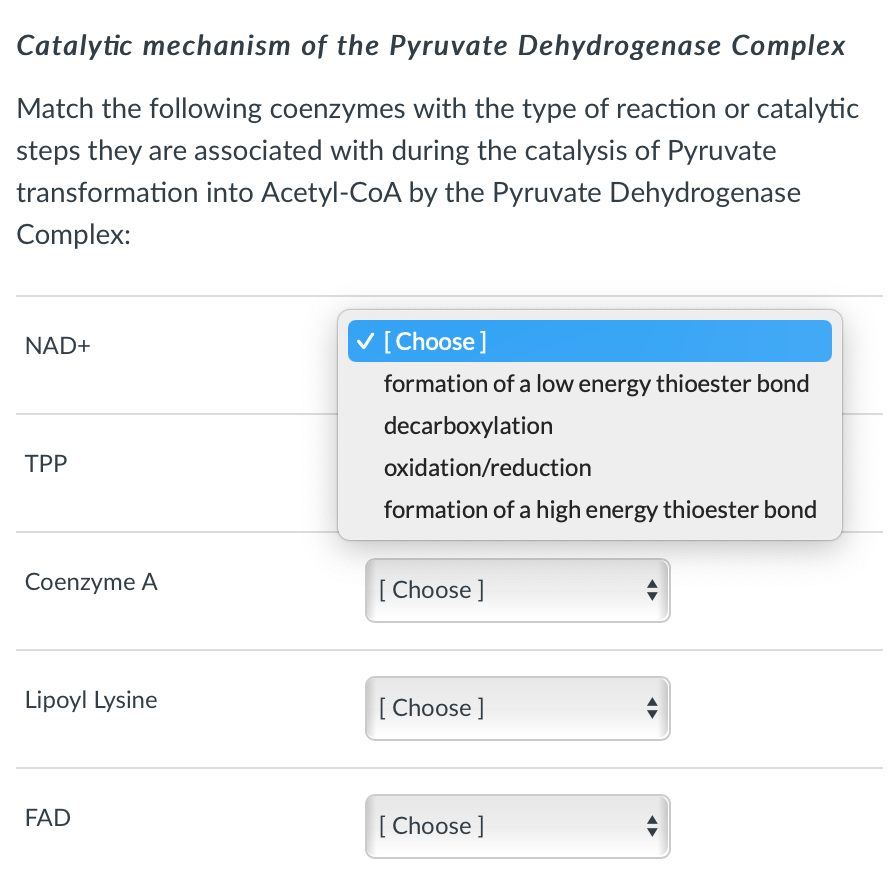Click the Coenzyme A label

click(x=91, y=582)
